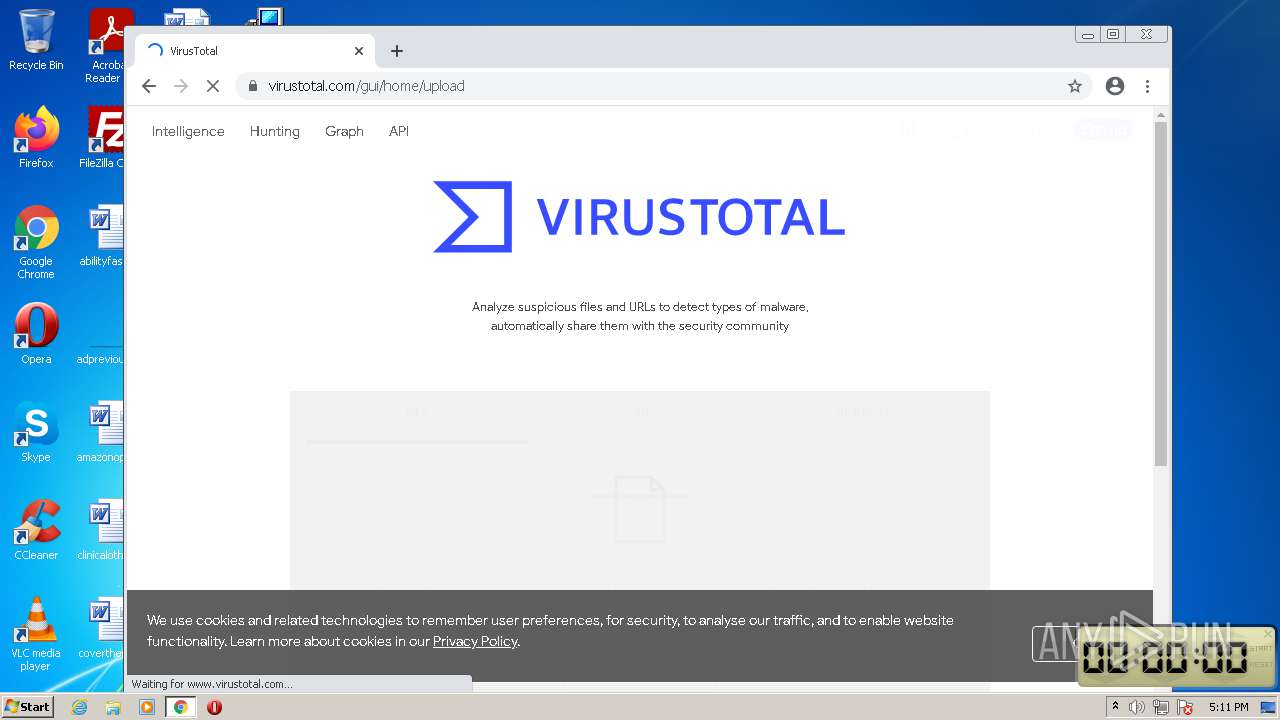Image resolution: width=1280 pixels, height=720 pixels.
Task: Click the page scrollbar up arrow
Action: (x=1161, y=115)
